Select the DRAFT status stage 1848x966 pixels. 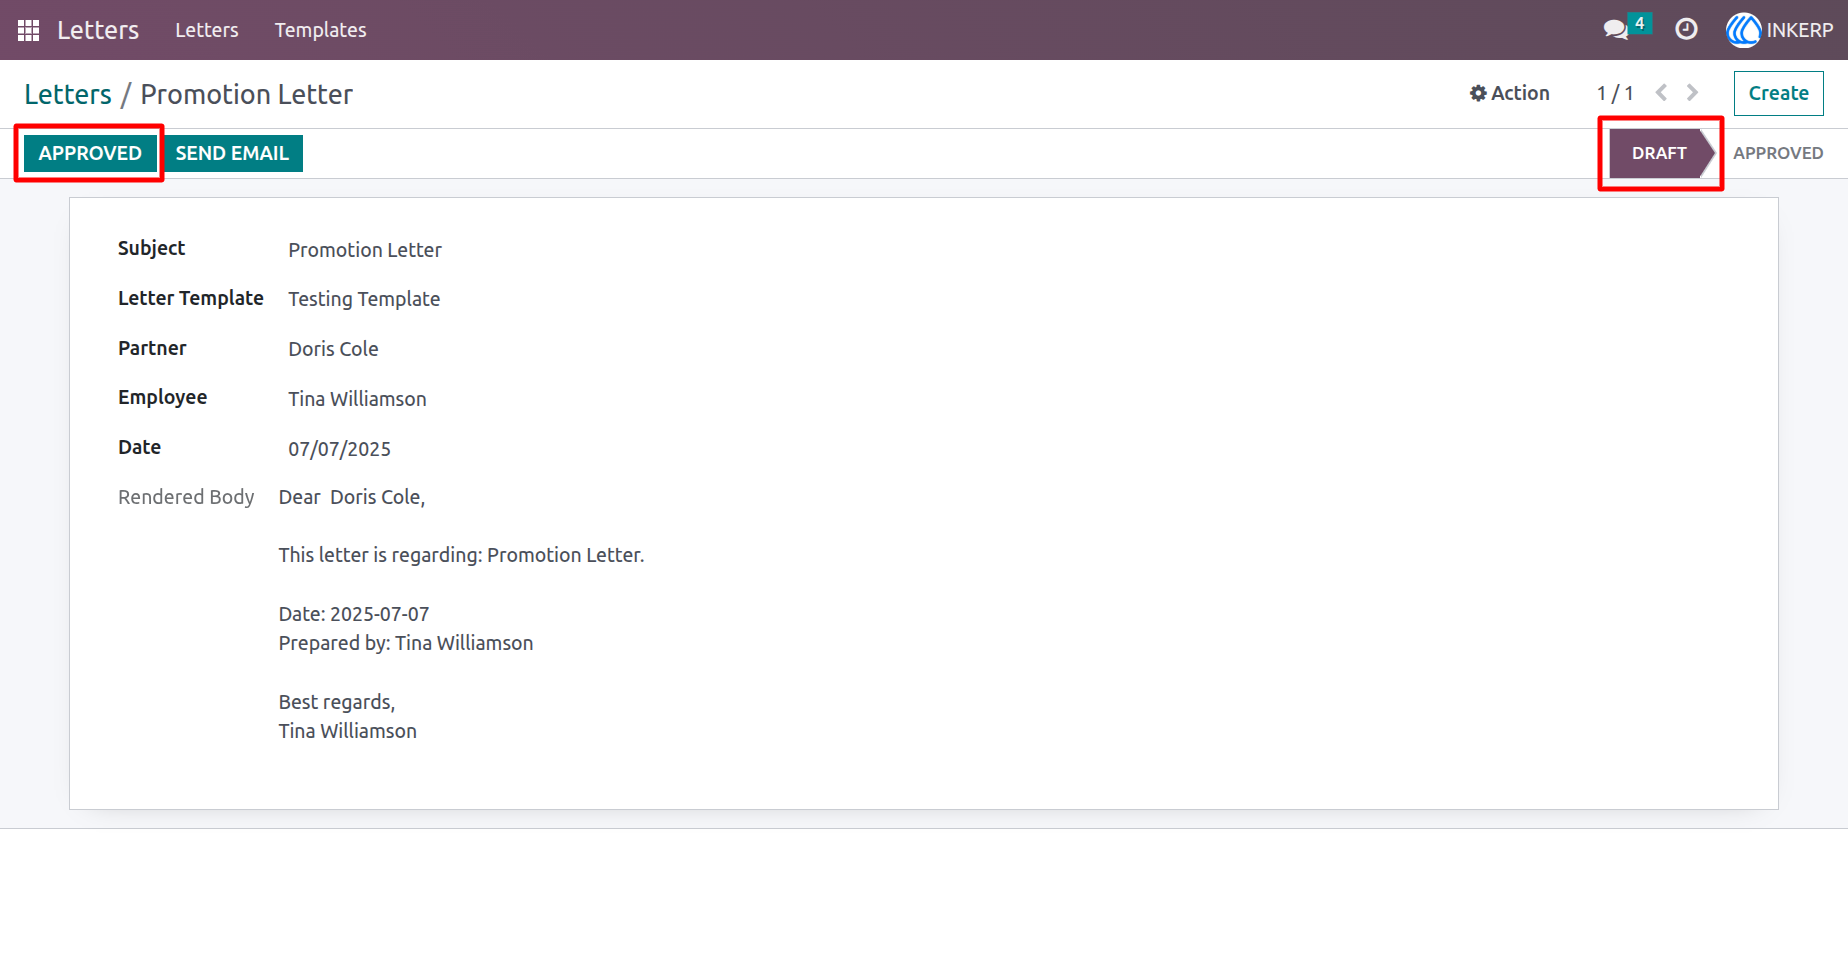tap(1659, 153)
